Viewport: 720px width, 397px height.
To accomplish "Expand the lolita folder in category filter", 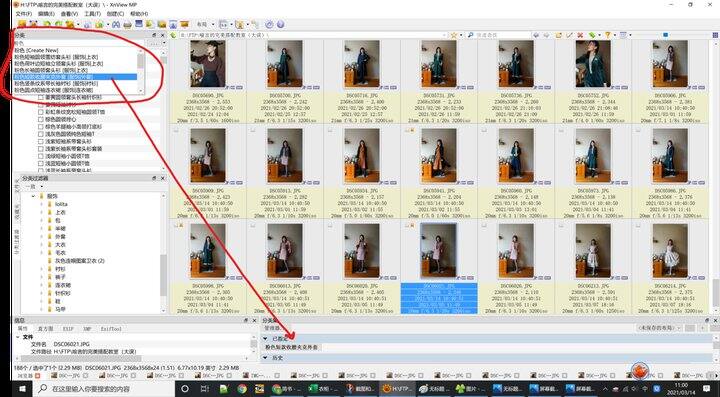I will [42, 204].
